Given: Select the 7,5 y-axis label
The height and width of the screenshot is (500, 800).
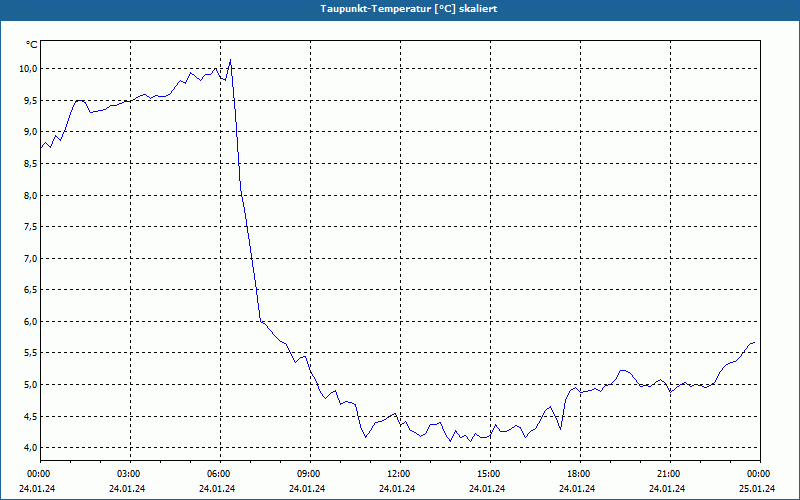Looking at the screenshot, I should click(x=30, y=227).
